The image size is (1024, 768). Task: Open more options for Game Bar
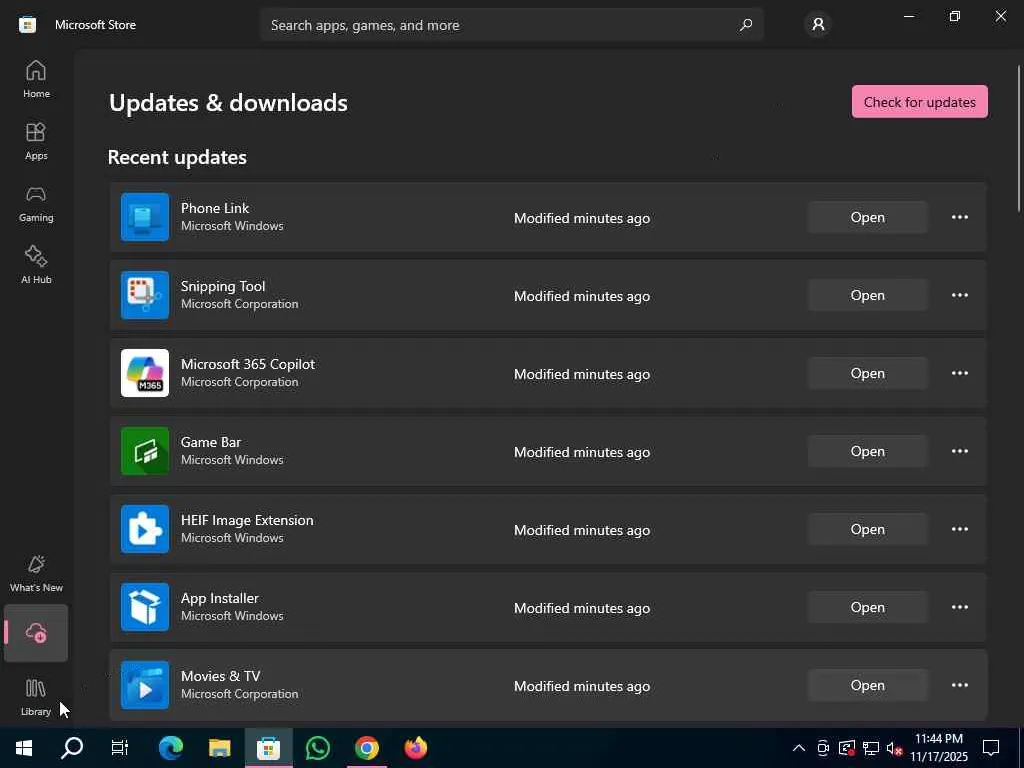point(959,451)
